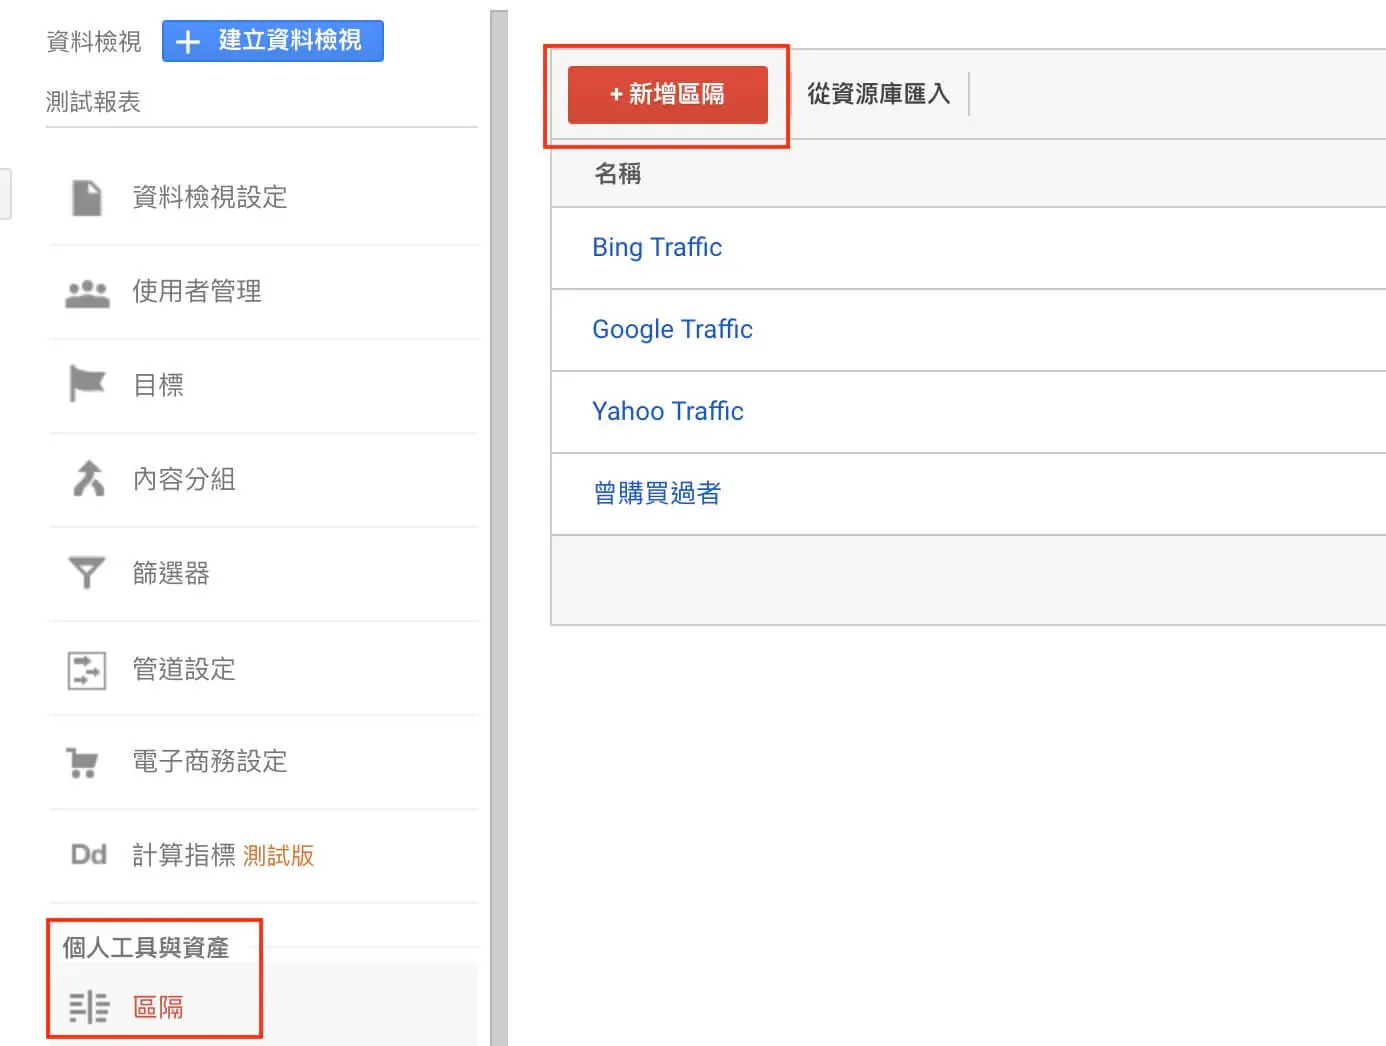The height and width of the screenshot is (1046, 1386).
Task: Click the funnel icon for 篩選器
Action: coord(87,572)
